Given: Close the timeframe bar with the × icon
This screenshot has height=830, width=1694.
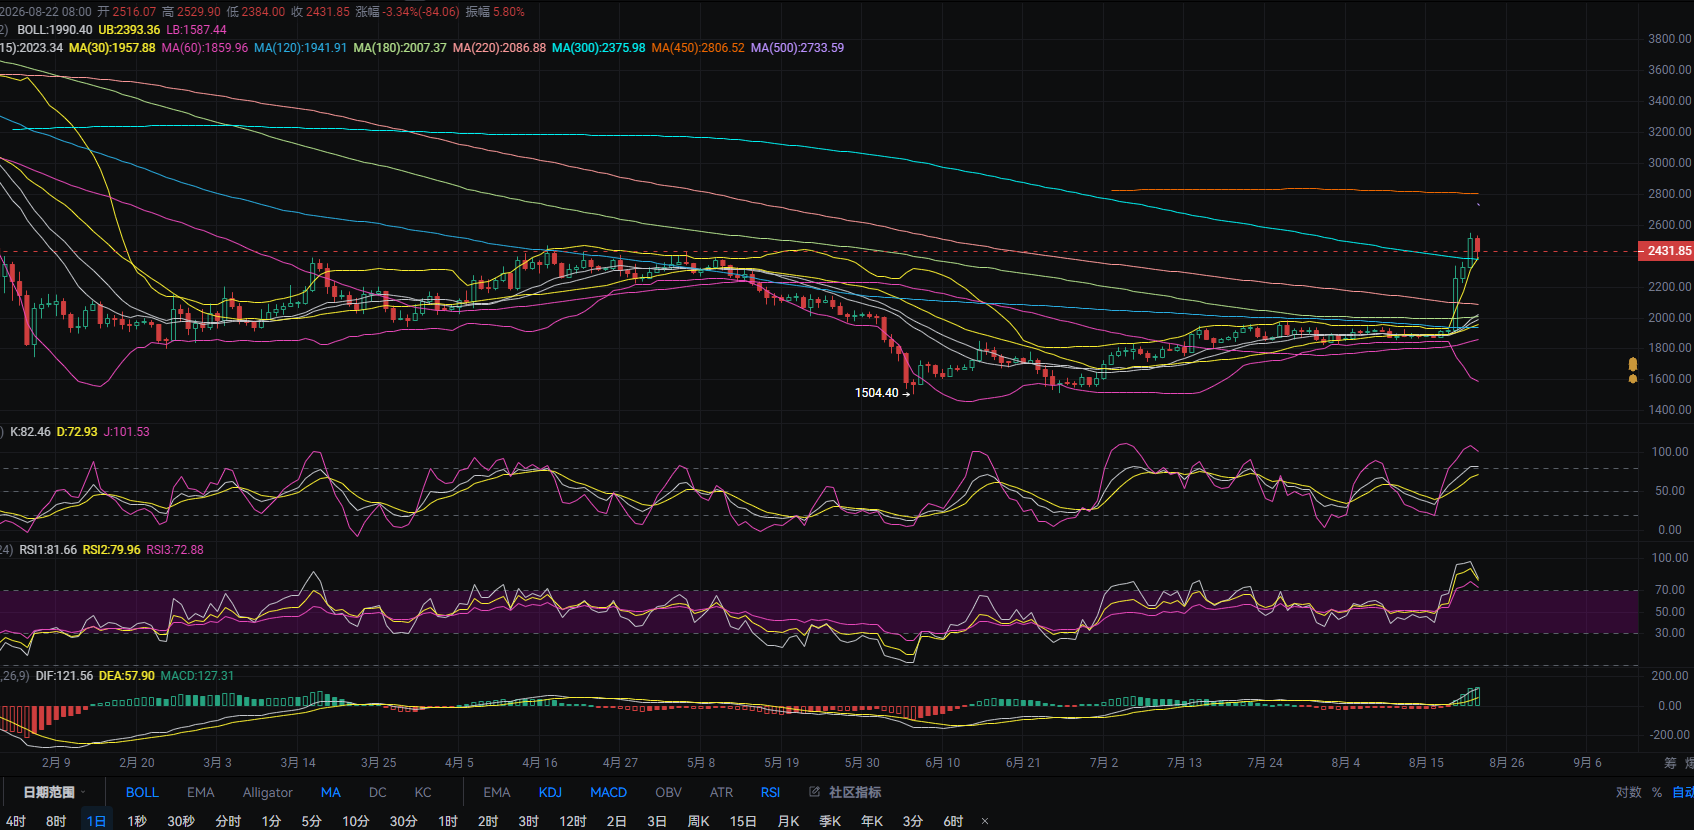Looking at the screenshot, I should coord(985,822).
